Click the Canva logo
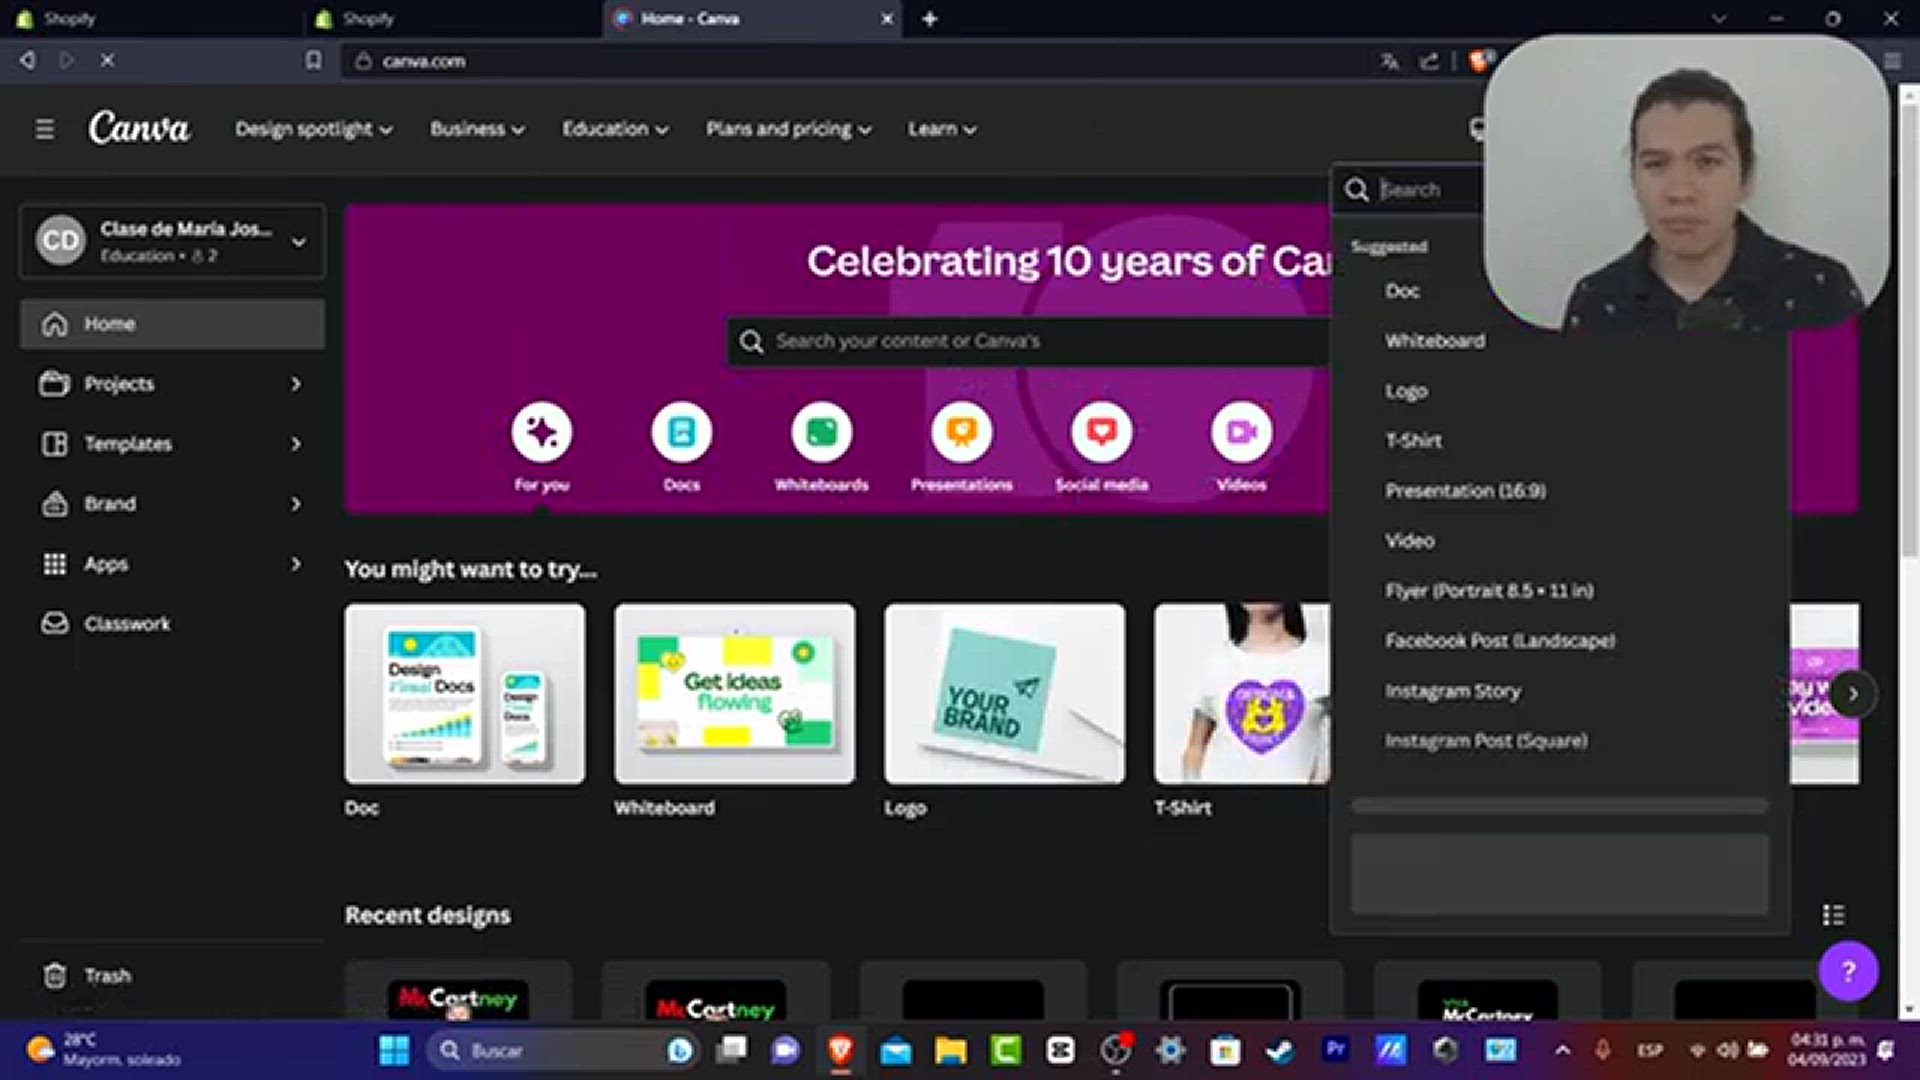The height and width of the screenshot is (1080, 1920). (139, 128)
